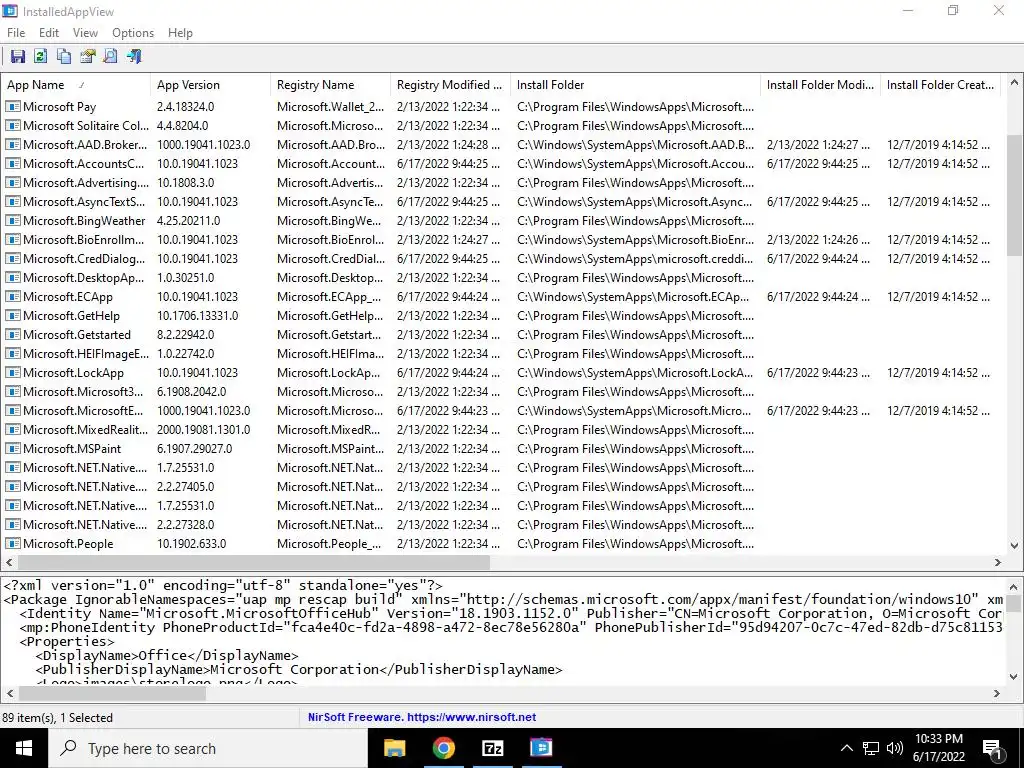The width and height of the screenshot is (1024, 768).
Task: Click the app list vertical scrollbar down arrow
Action: 1014,545
